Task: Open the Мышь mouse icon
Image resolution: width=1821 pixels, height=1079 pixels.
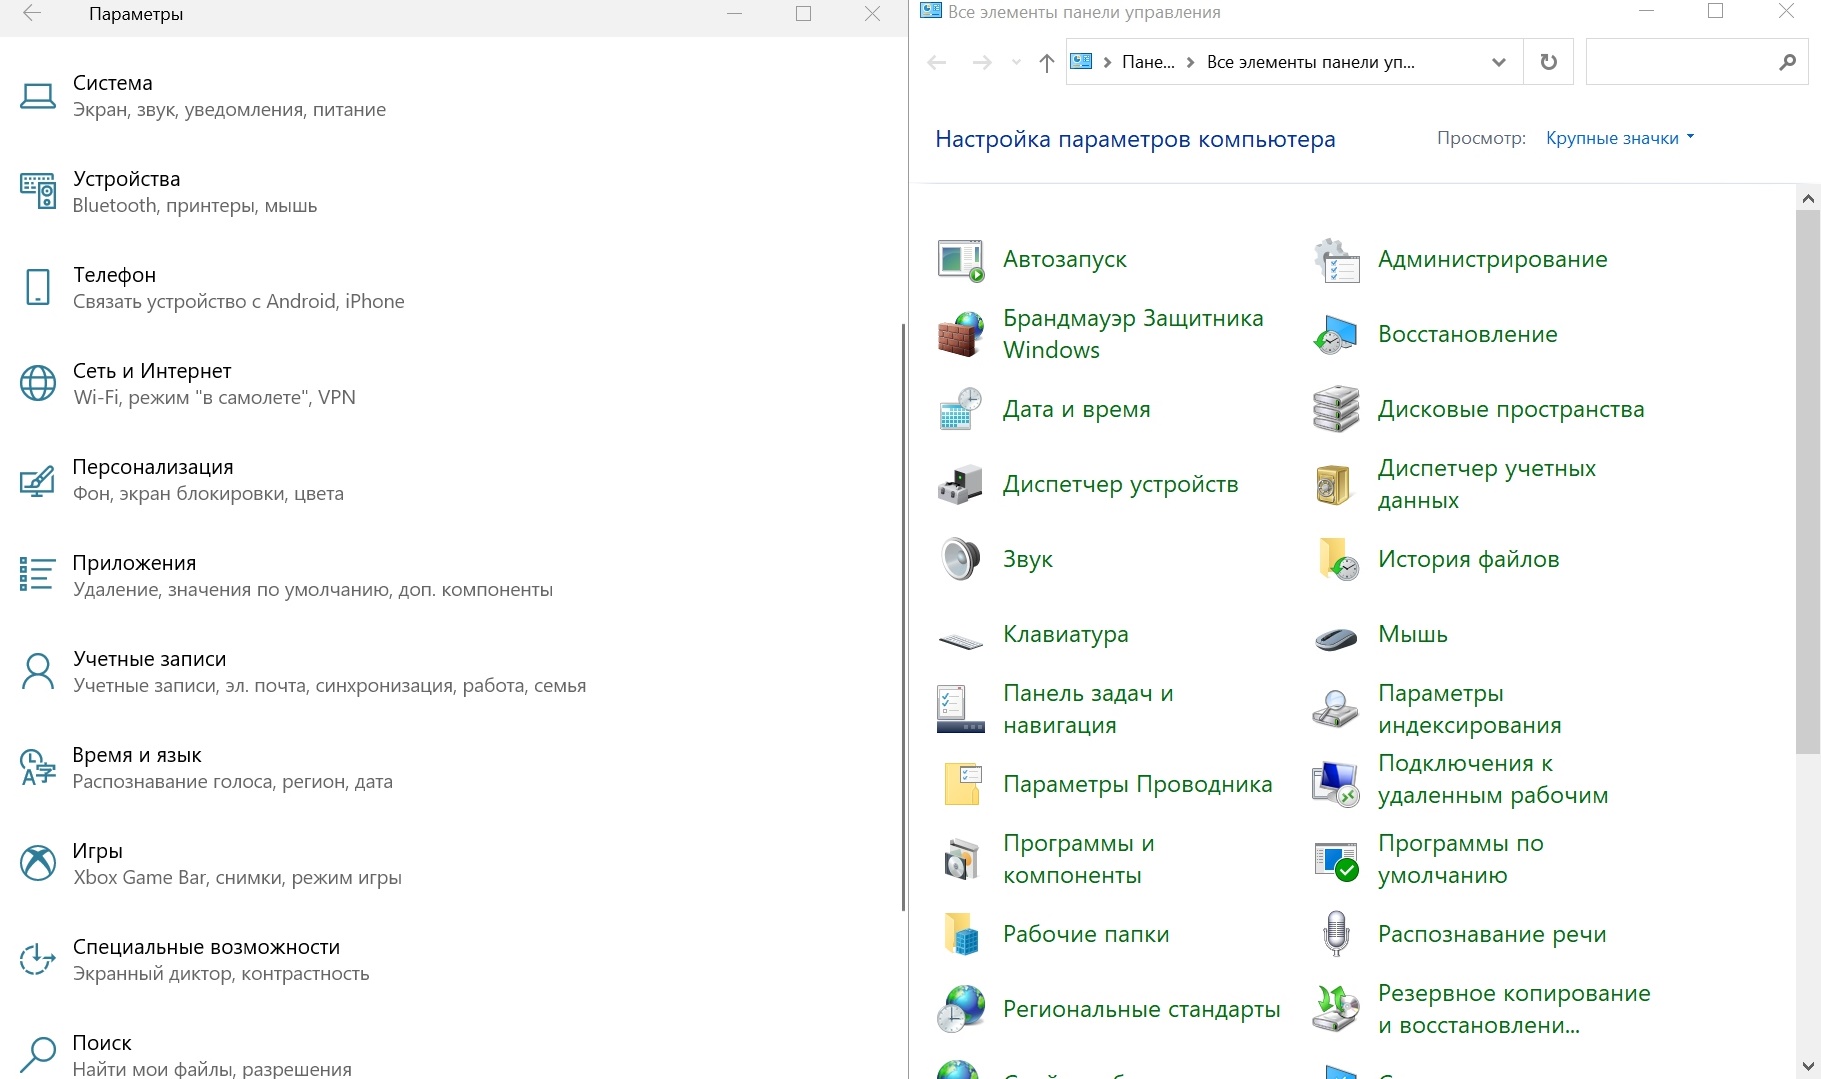Action: [1335, 638]
